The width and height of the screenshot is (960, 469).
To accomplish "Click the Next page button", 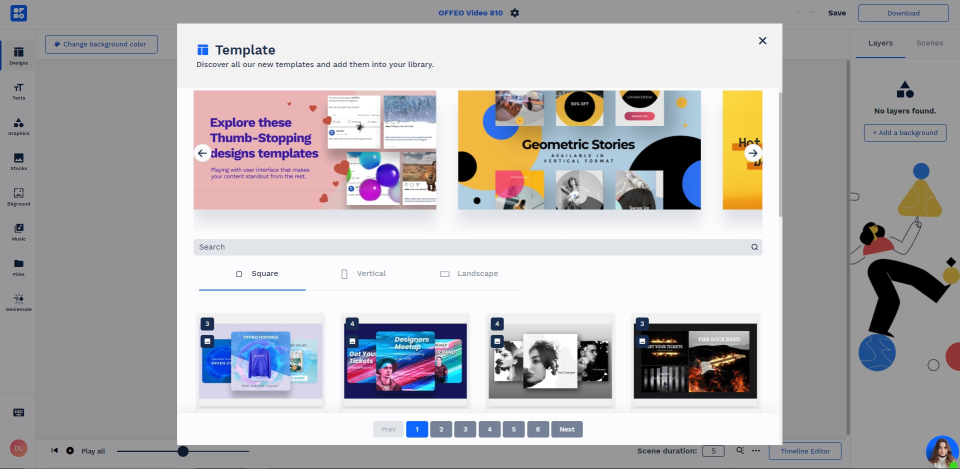I will [567, 429].
